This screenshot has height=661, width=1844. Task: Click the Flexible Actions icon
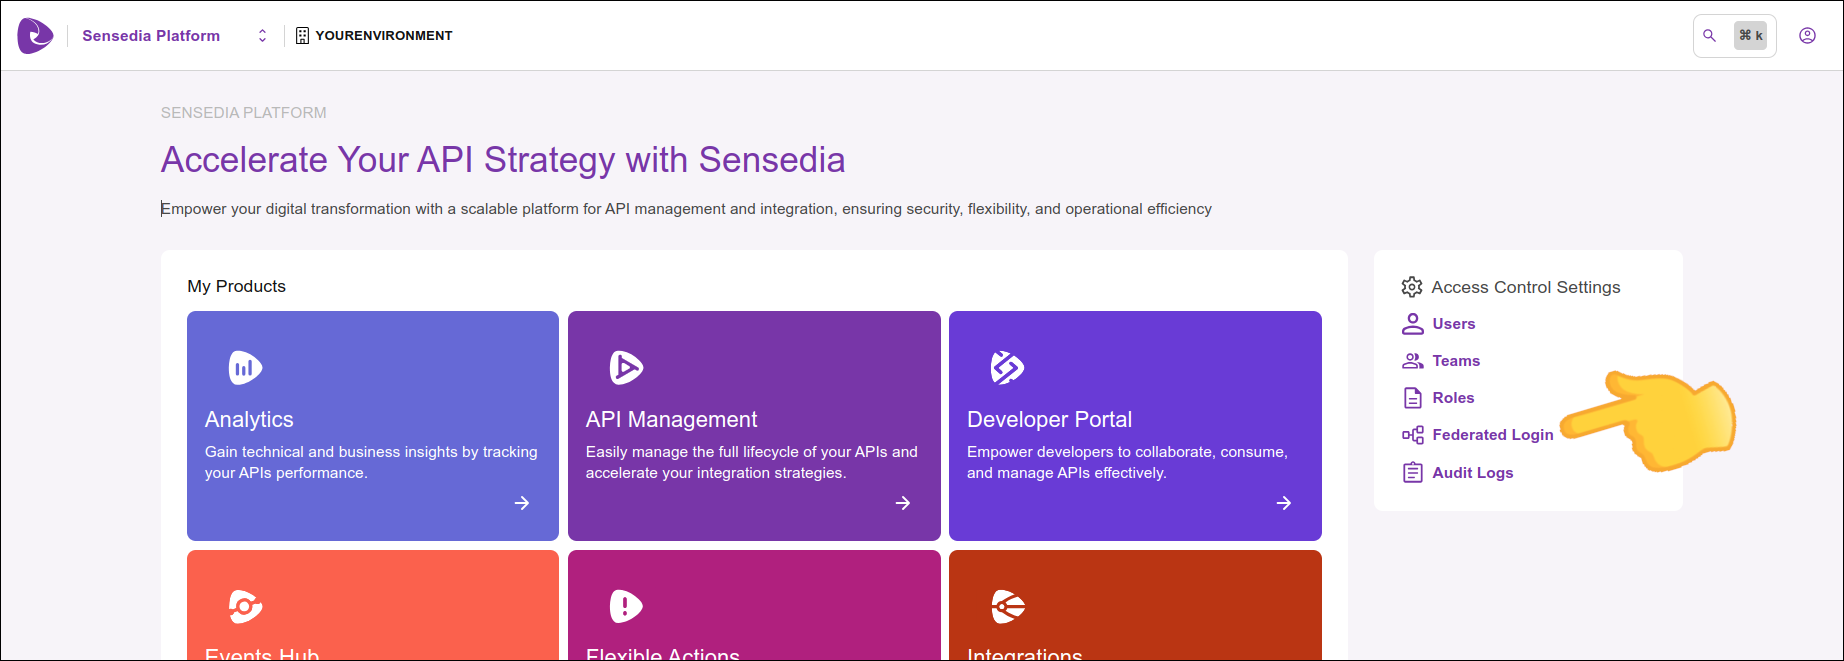pyautogui.click(x=626, y=606)
